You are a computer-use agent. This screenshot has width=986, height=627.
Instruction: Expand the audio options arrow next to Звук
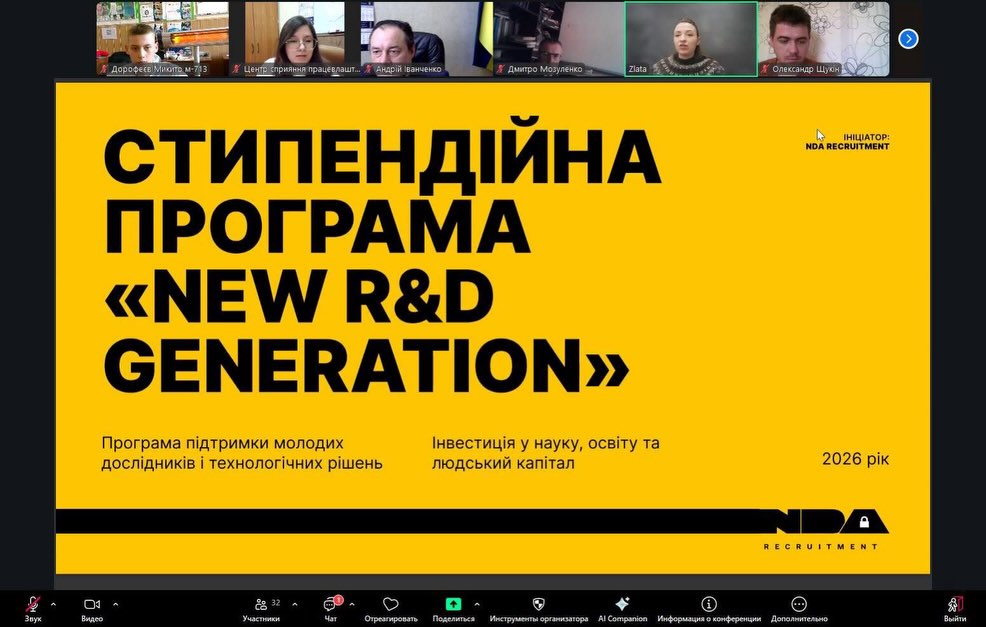point(53,604)
